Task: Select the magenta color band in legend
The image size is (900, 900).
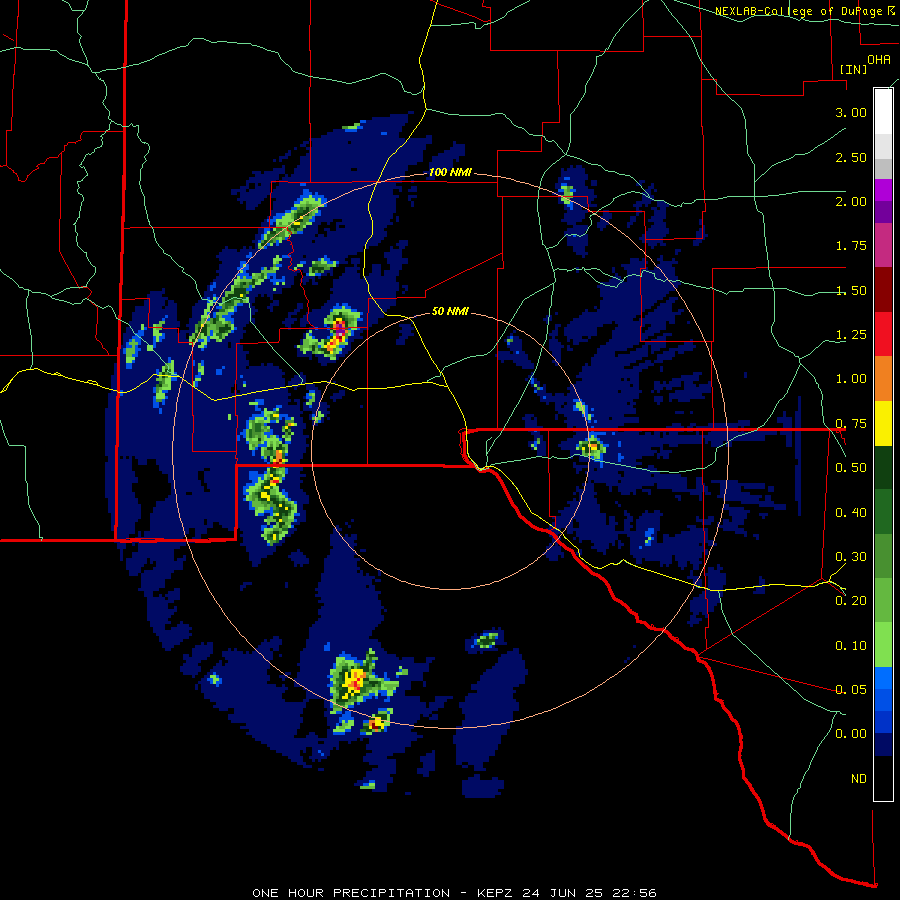Action: 883,190
